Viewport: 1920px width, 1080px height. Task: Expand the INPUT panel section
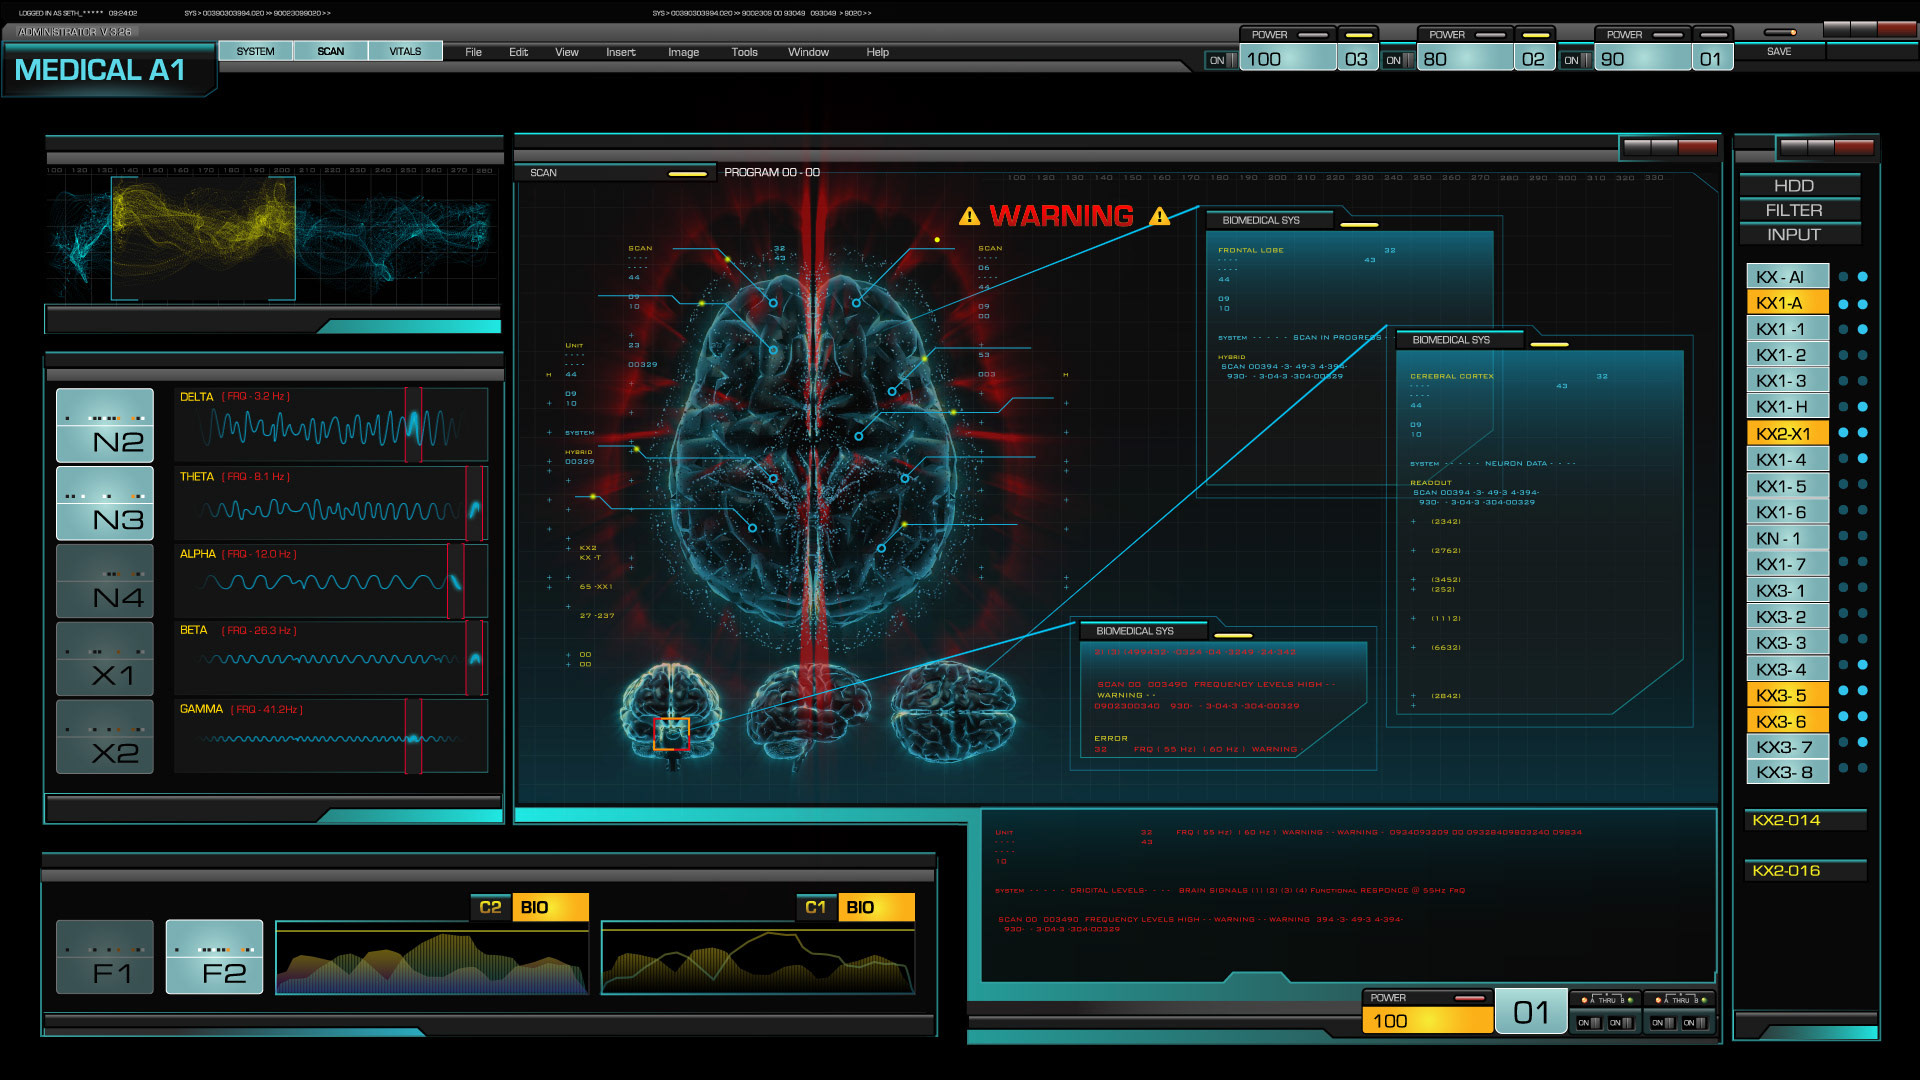(x=1799, y=235)
